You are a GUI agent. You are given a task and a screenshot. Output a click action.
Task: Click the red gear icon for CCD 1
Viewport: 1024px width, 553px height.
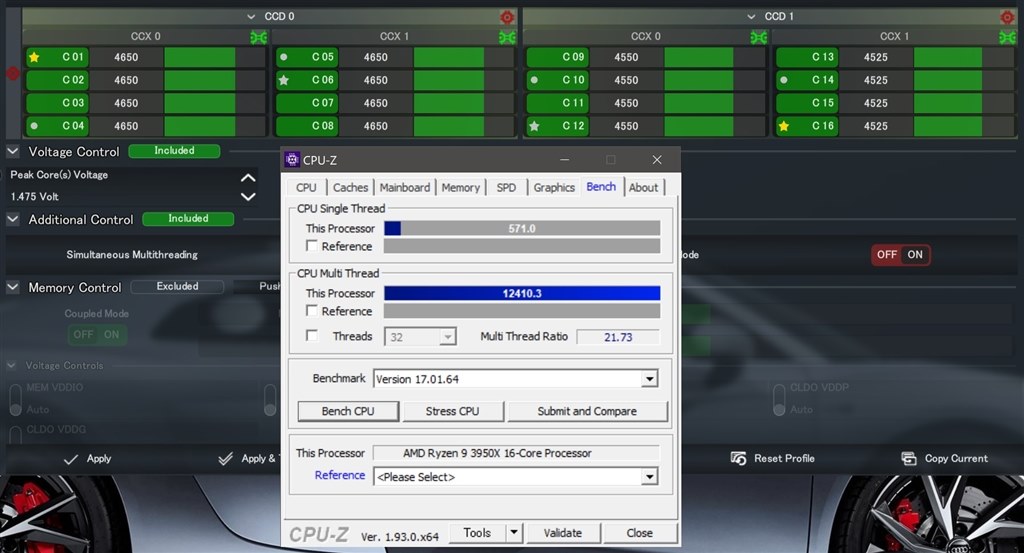pyautogui.click(x=1007, y=17)
